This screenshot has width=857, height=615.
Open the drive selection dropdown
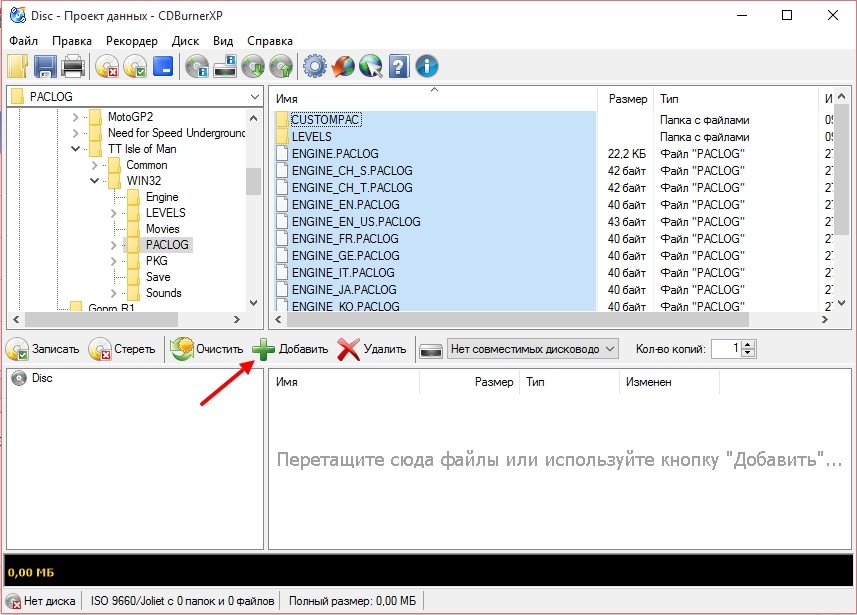[610, 349]
